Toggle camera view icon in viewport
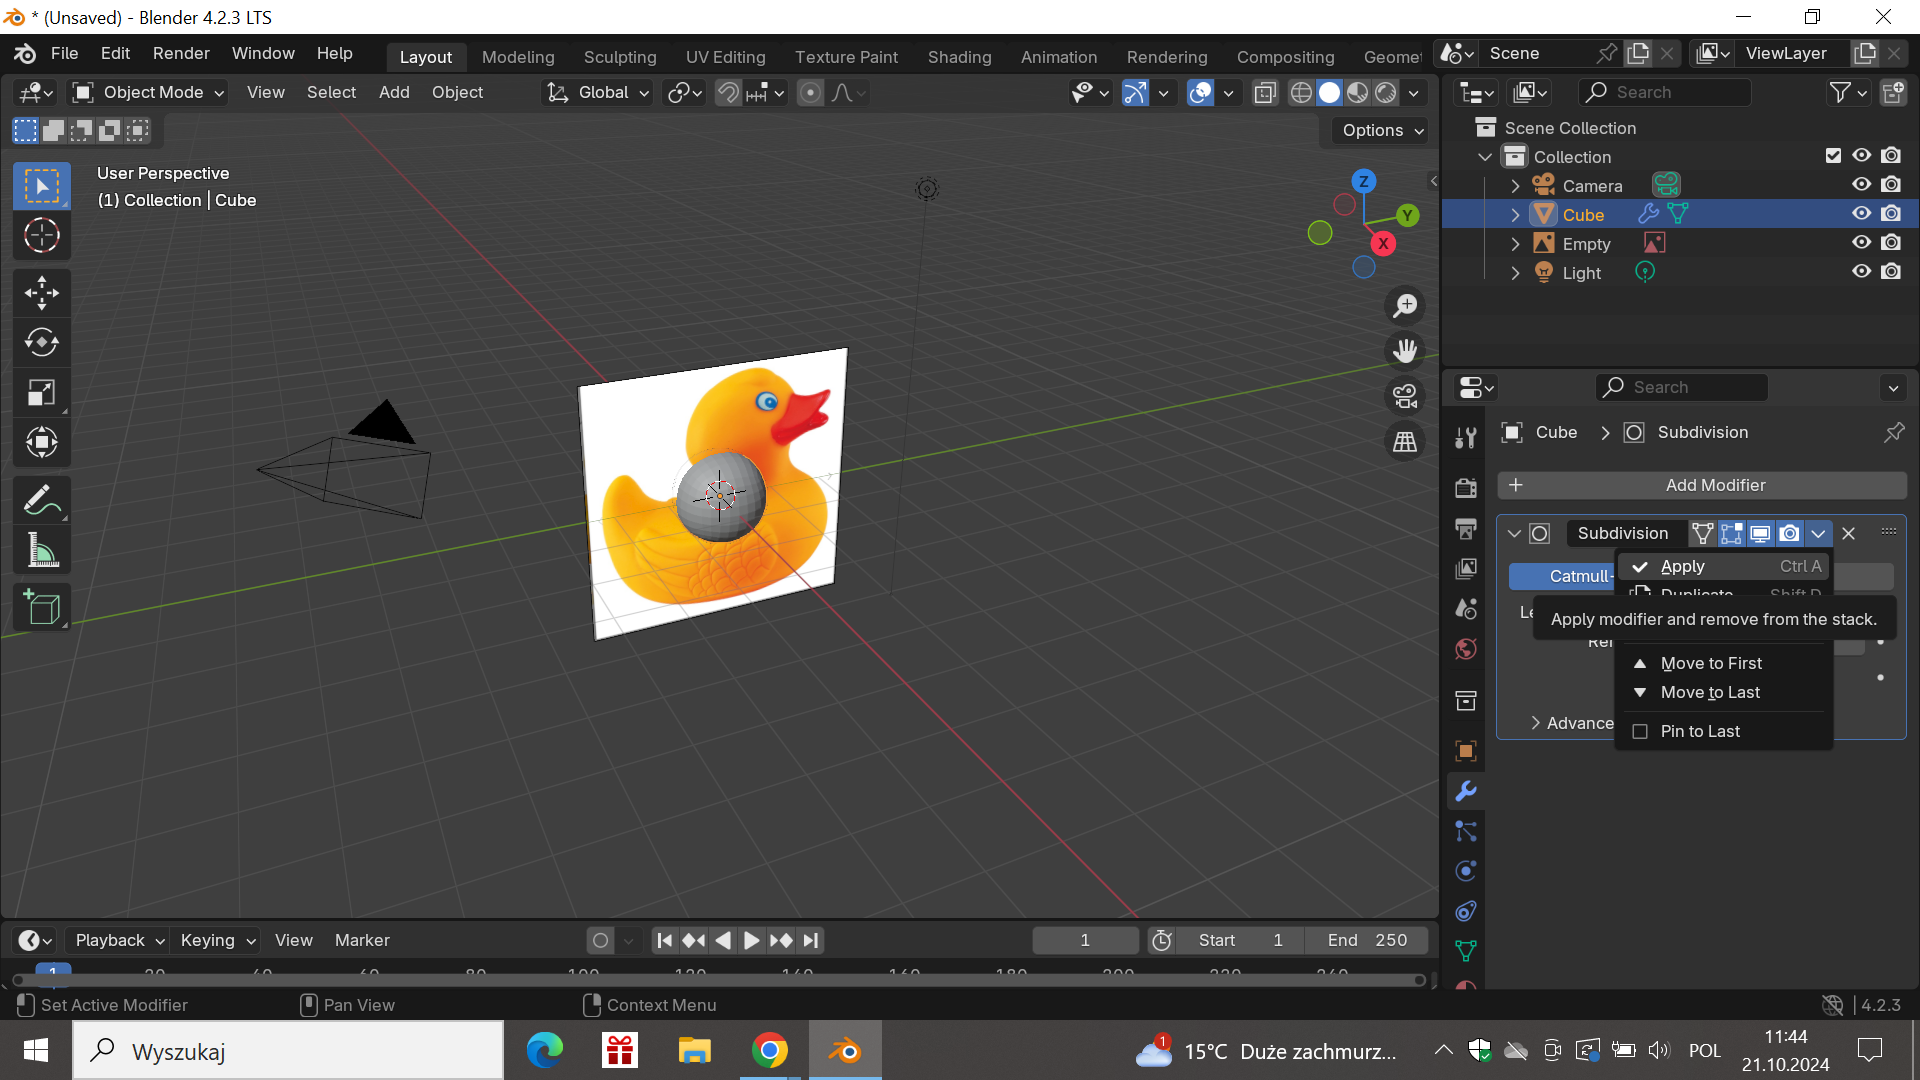Screen dimensions: 1920x1080 pyautogui.click(x=1405, y=396)
